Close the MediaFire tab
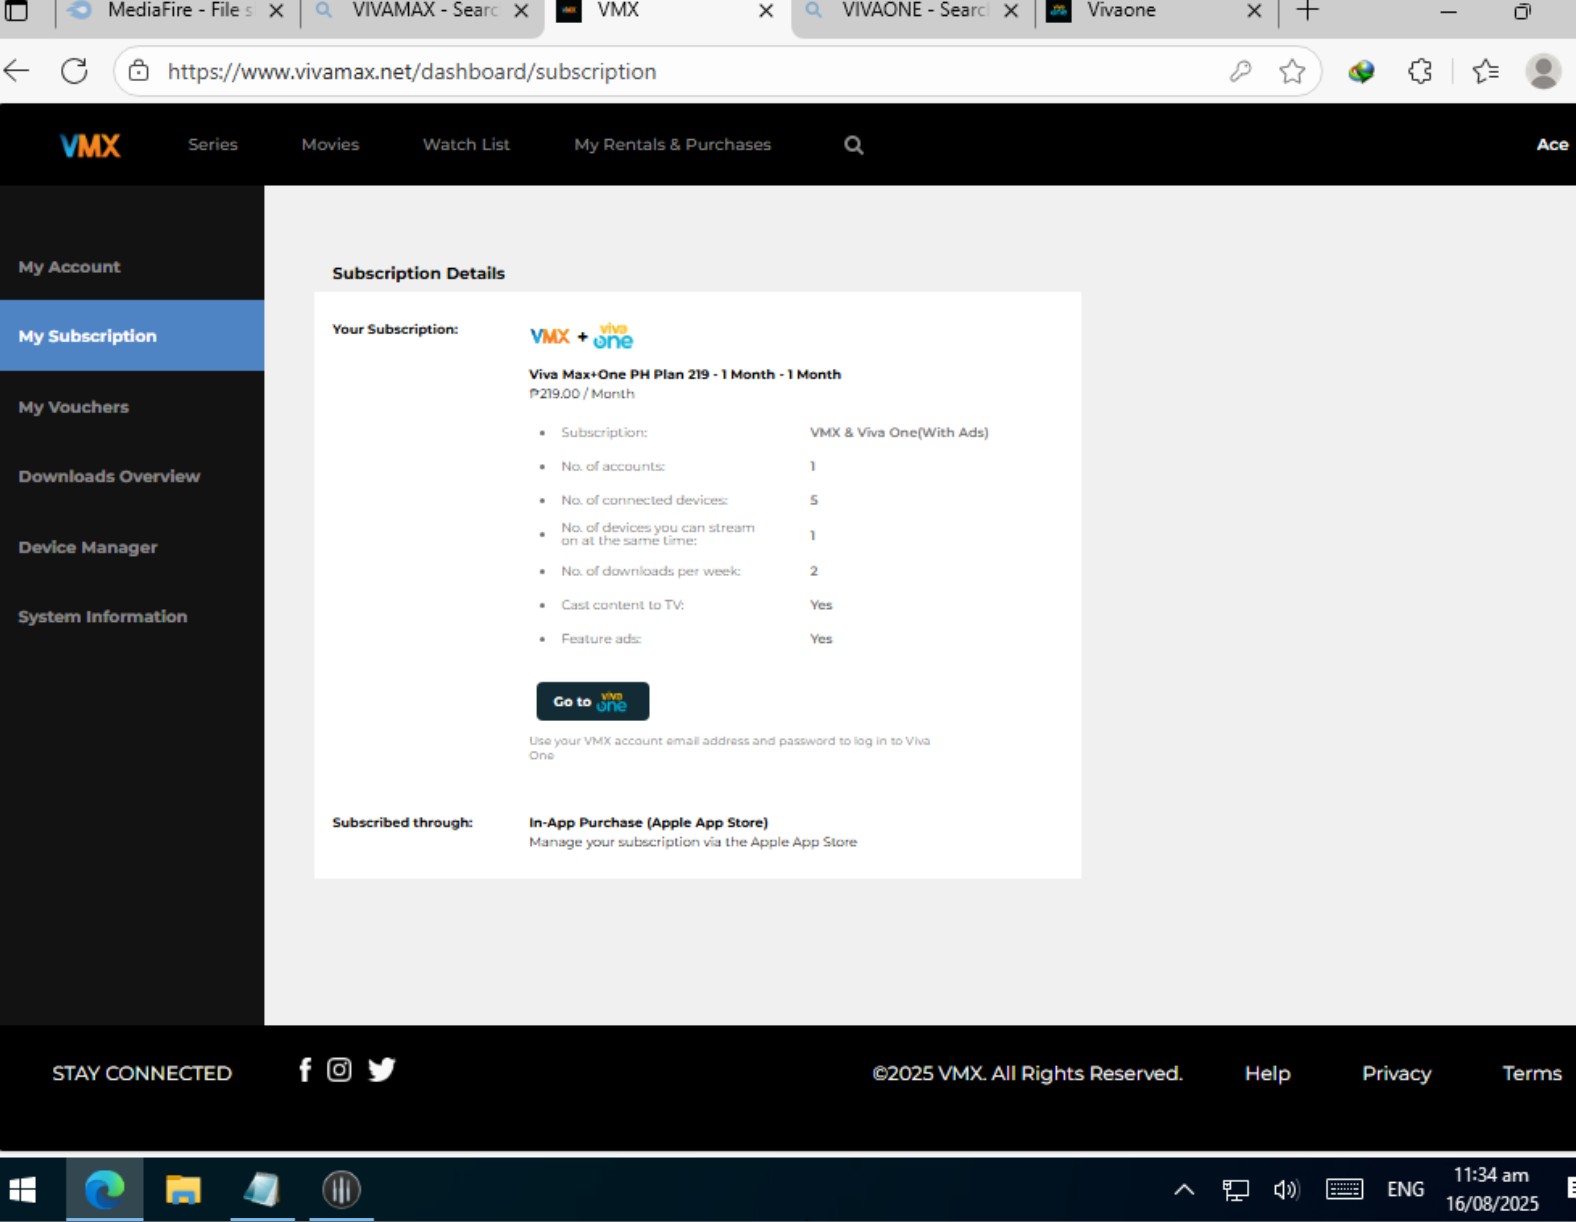This screenshot has height=1222, width=1576. click(x=277, y=11)
